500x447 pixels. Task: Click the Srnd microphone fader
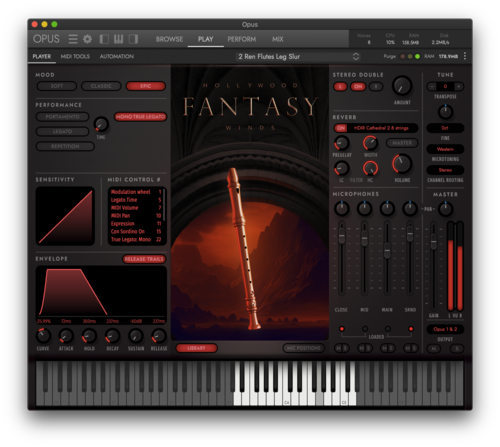pyautogui.click(x=410, y=233)
